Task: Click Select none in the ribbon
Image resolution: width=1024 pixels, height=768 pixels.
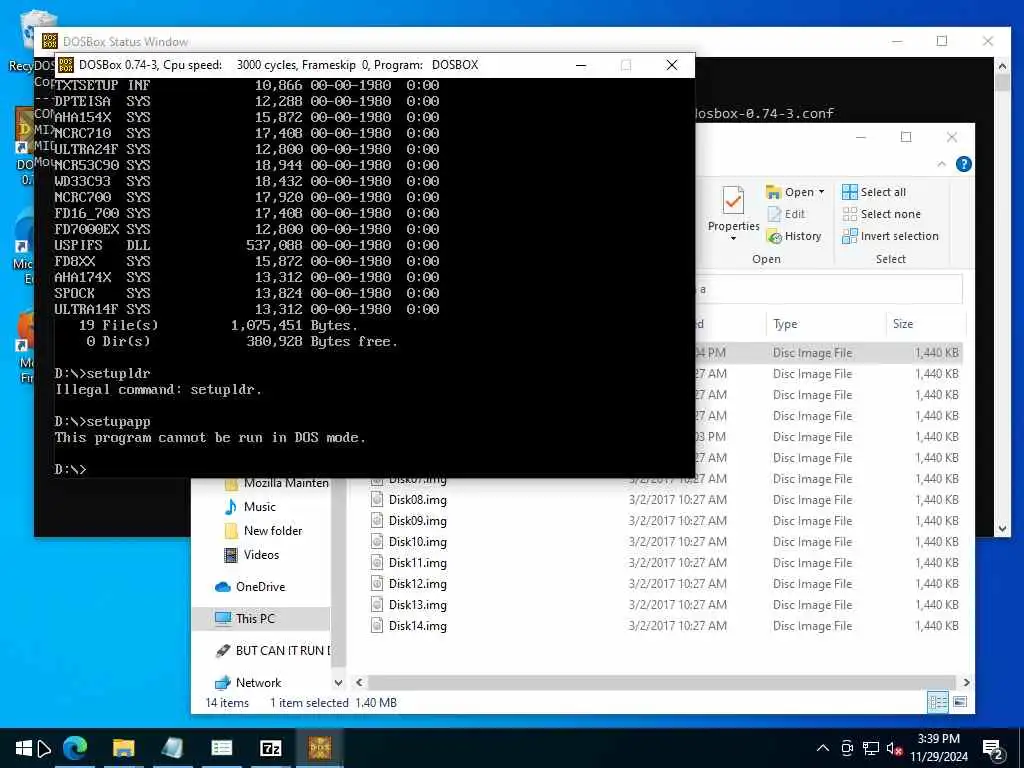Action: (x=881, y=214)
